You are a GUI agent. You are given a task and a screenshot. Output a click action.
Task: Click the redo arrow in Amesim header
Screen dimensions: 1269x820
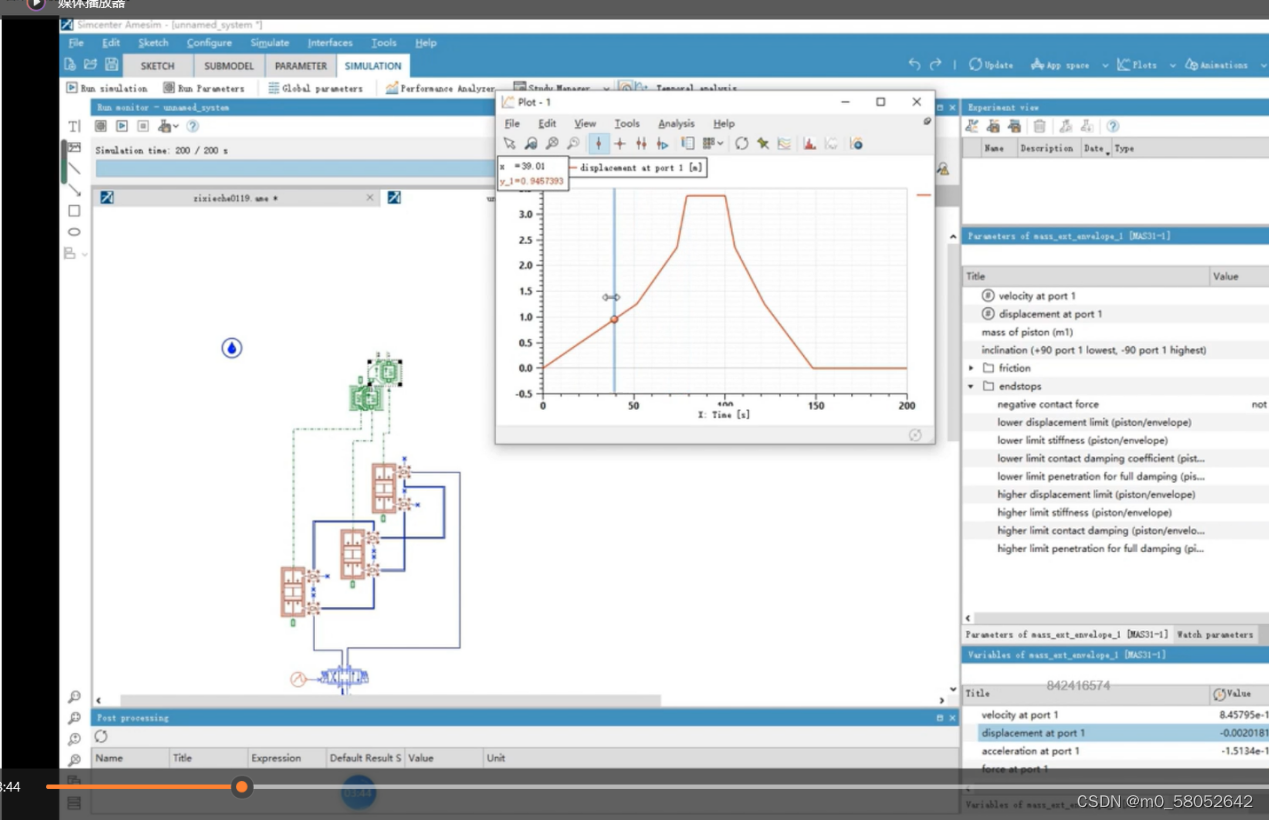[936, 65]
